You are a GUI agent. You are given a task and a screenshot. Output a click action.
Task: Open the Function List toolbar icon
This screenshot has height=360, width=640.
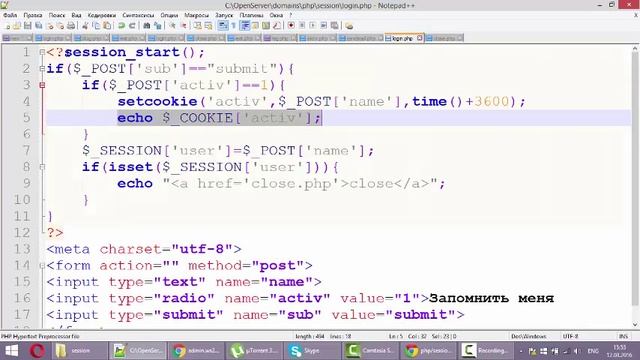277,26
